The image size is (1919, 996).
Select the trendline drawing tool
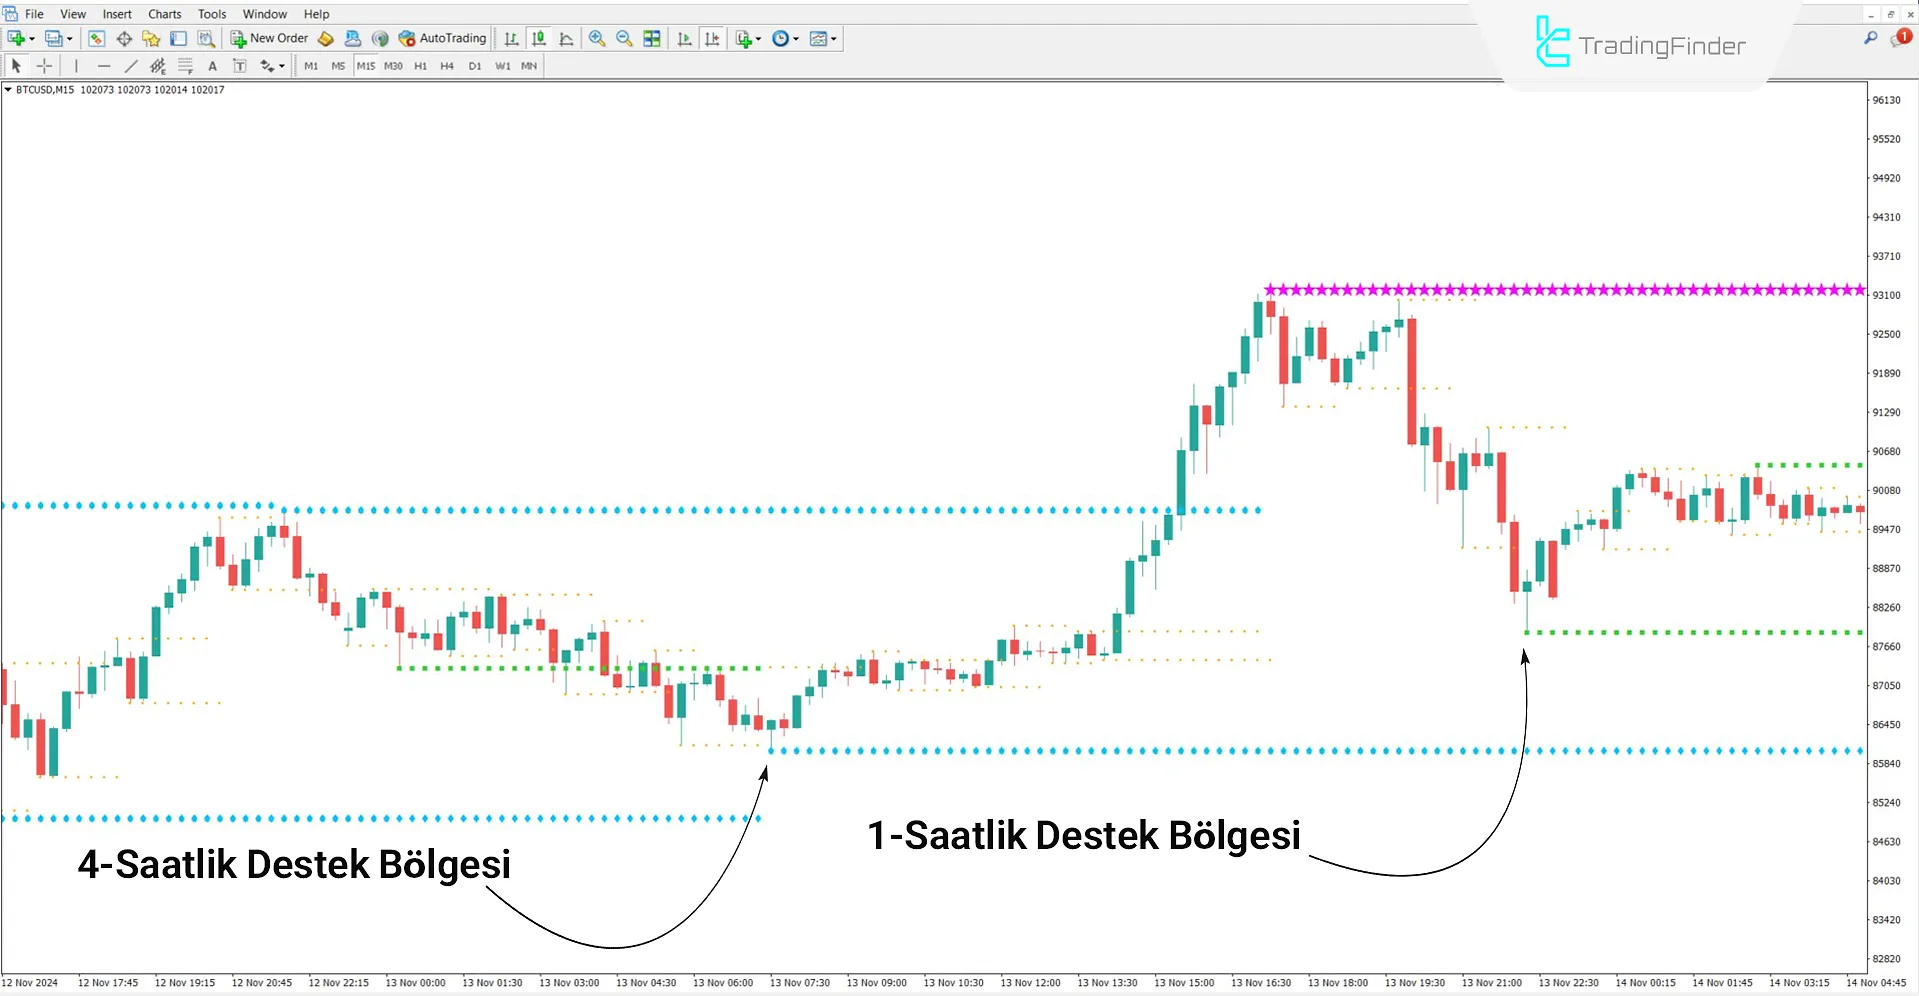point(131,66)
